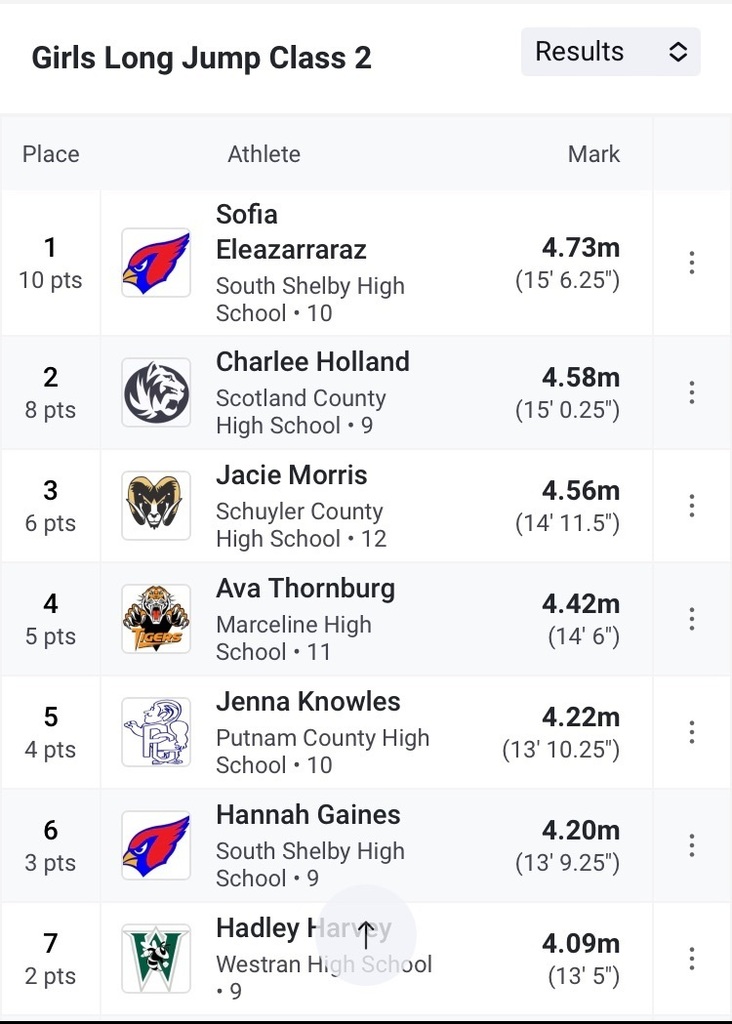Open options menu for Sofia Eleazarraraz
732x1024 pixels.
tap(692, 263)
